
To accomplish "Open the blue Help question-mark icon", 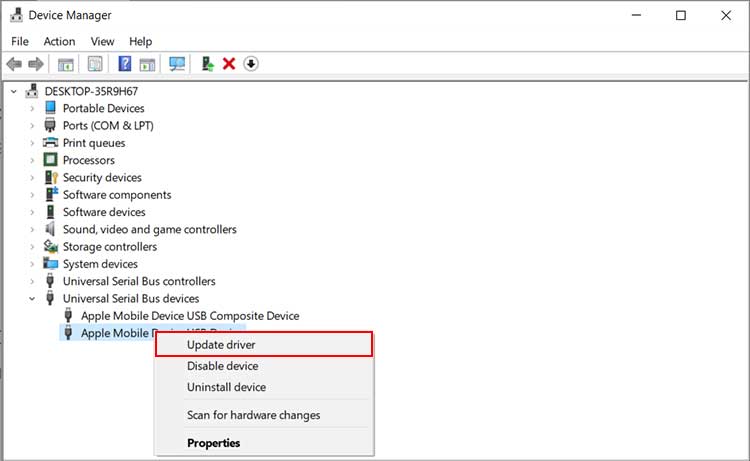I will 125,64.
